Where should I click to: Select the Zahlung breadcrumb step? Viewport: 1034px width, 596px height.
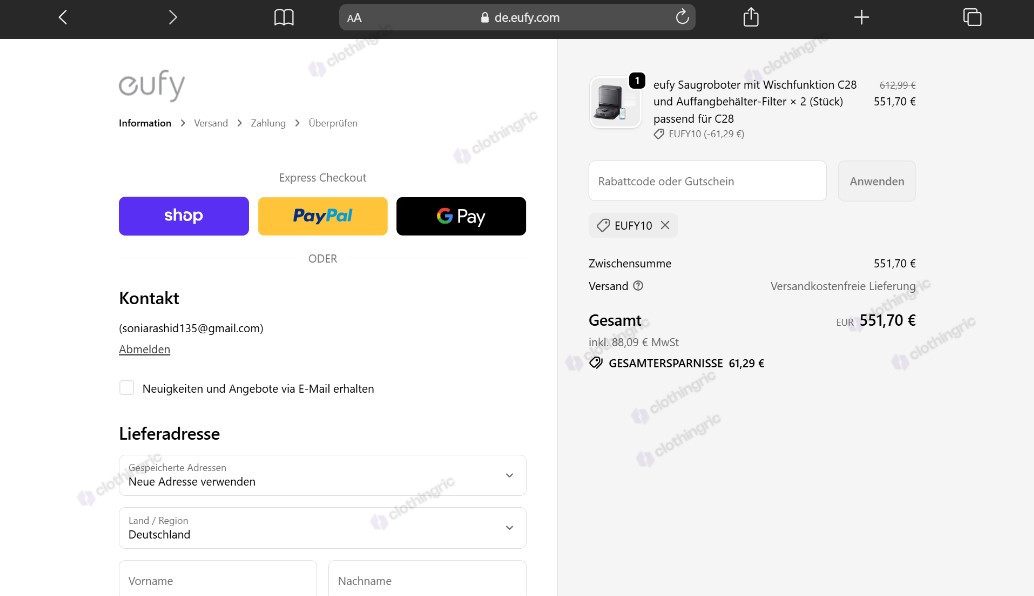pyautogui.click(x=268, y=123)
